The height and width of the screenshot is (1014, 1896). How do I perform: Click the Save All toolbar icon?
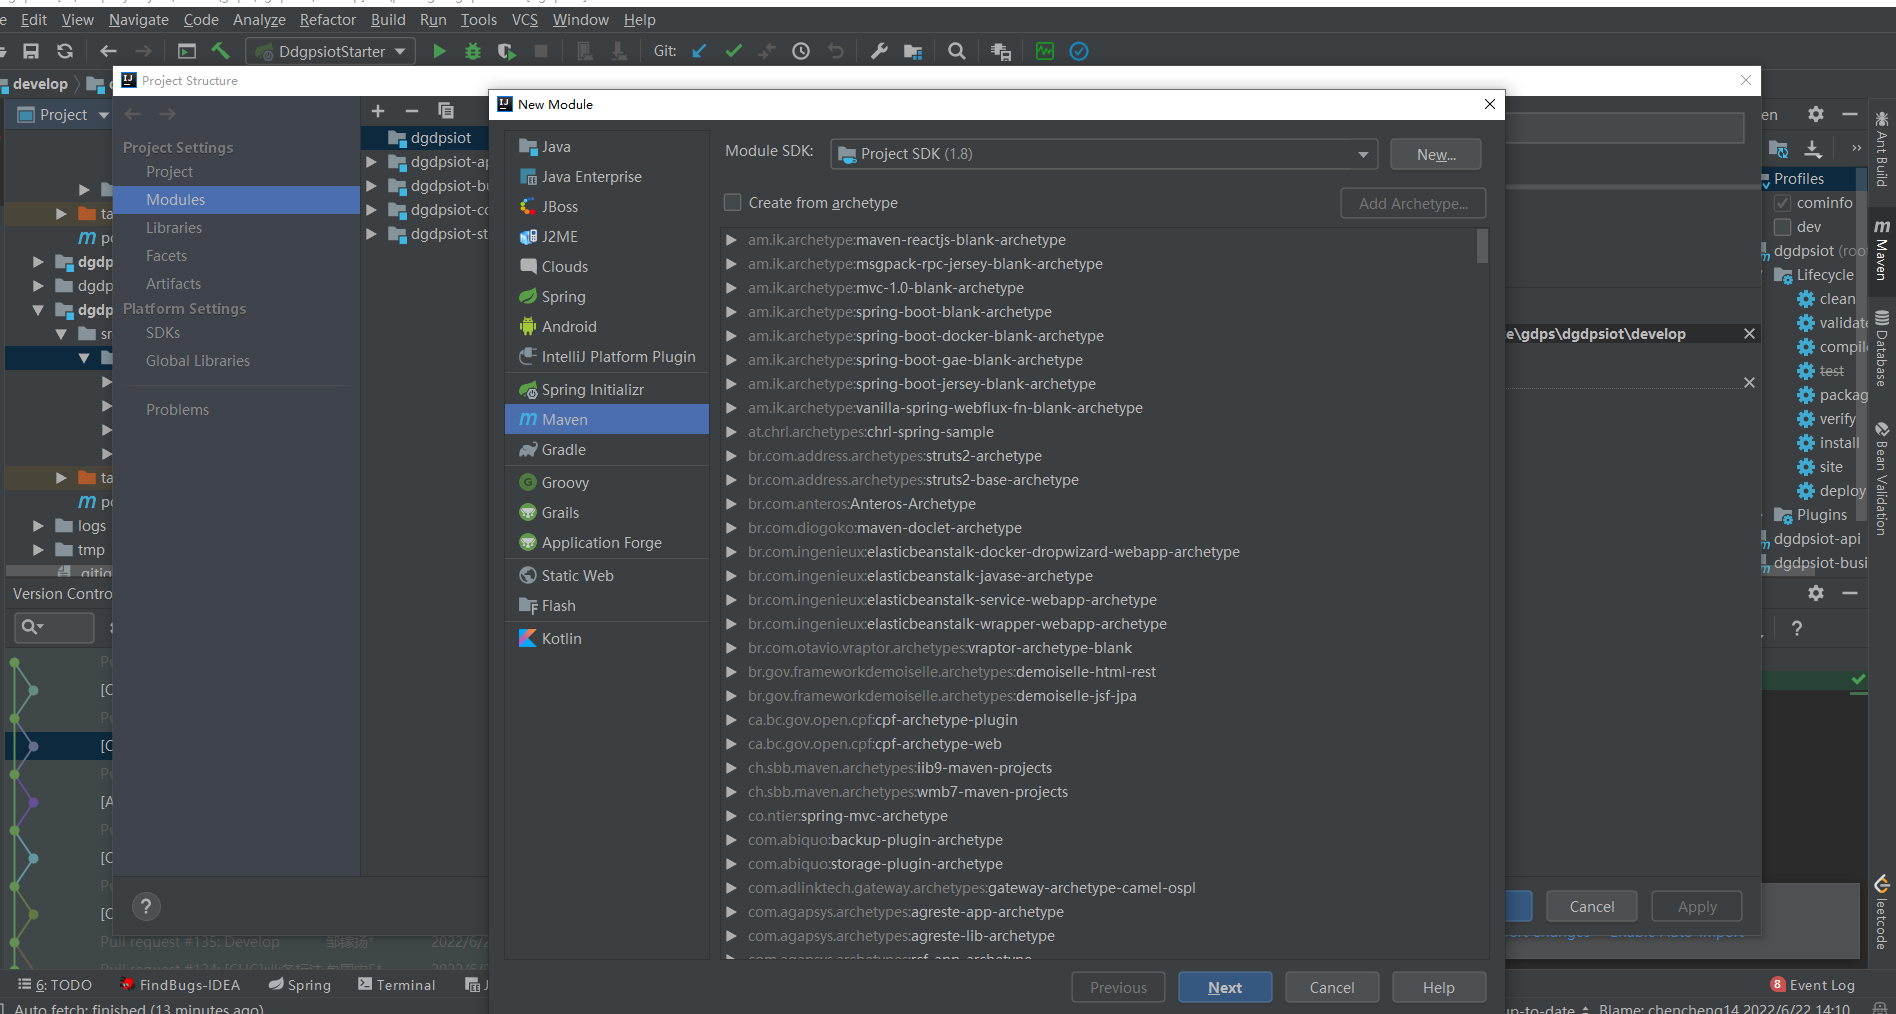click(31, 51)
